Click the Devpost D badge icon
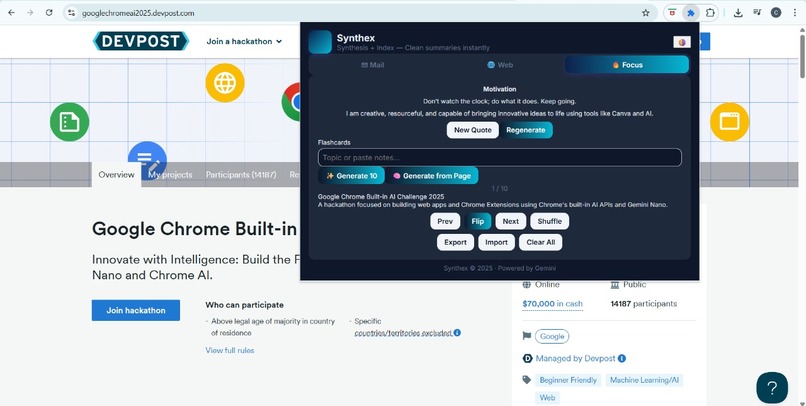Viewport: 806px width, 406px height. (x=527, y=358)
